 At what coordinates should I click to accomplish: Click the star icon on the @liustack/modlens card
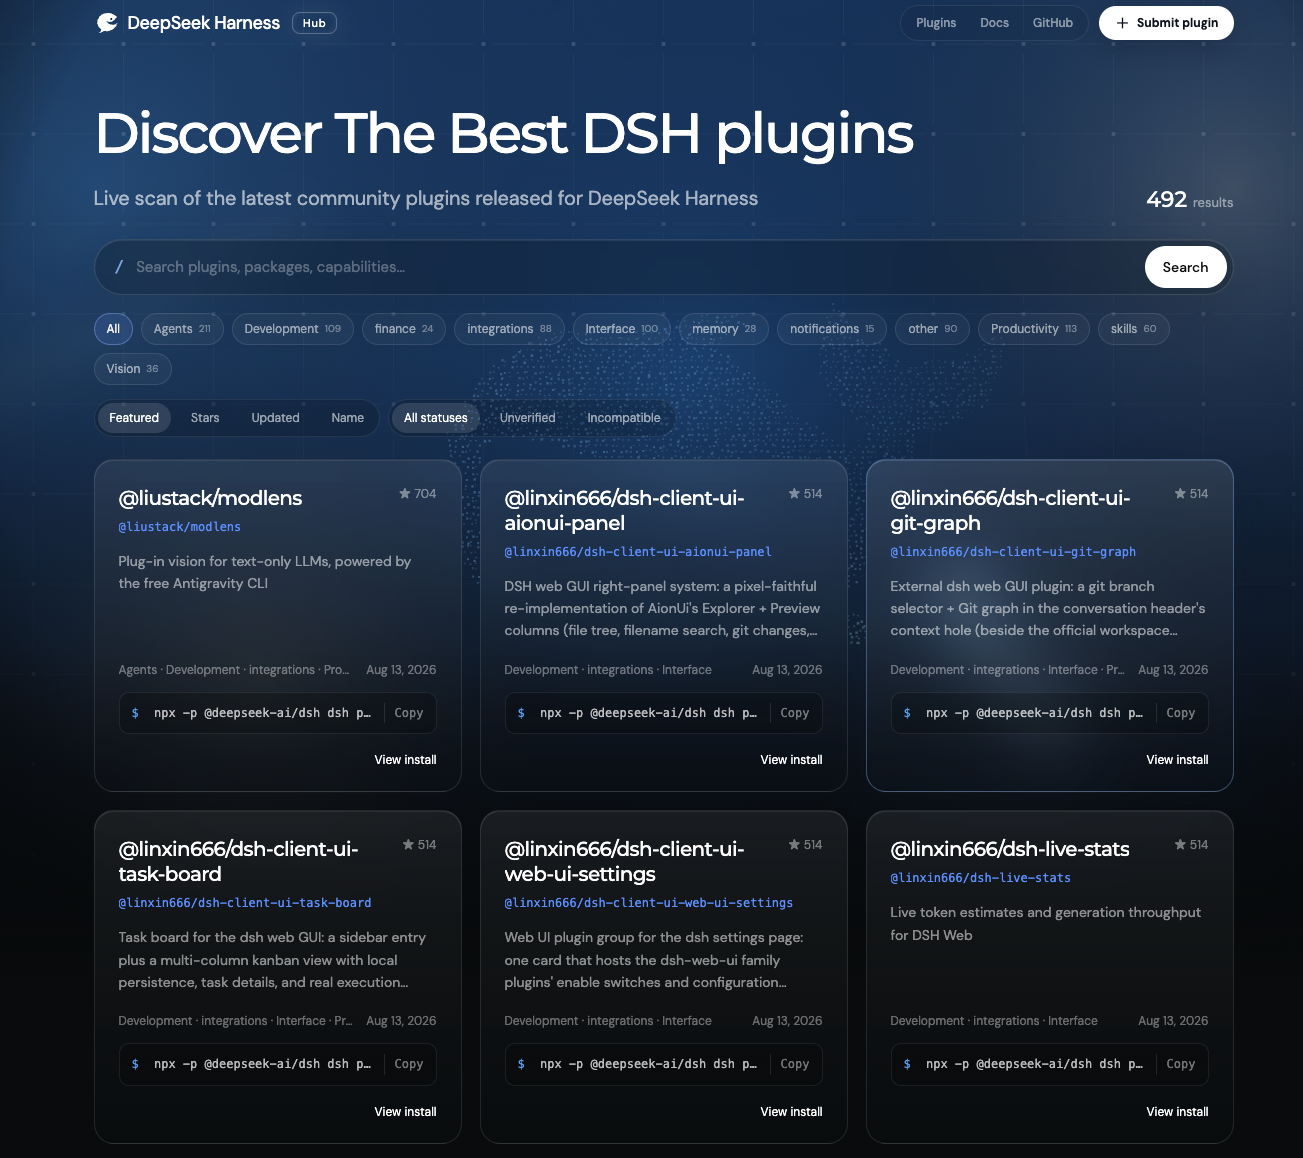[x=405, y=493]
